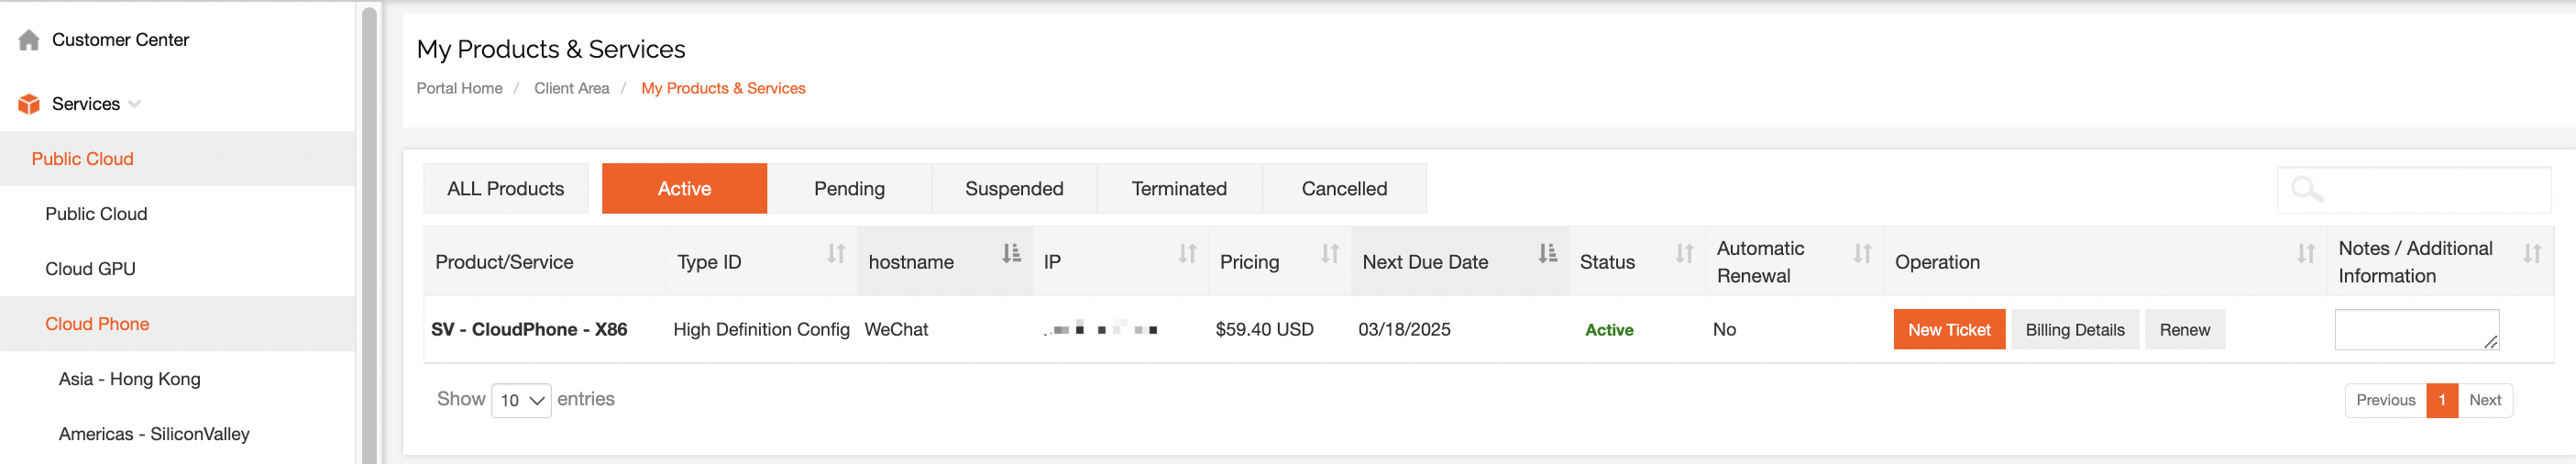Sort table by Type ID column
Screen dimensions: 2576x464
836,254
